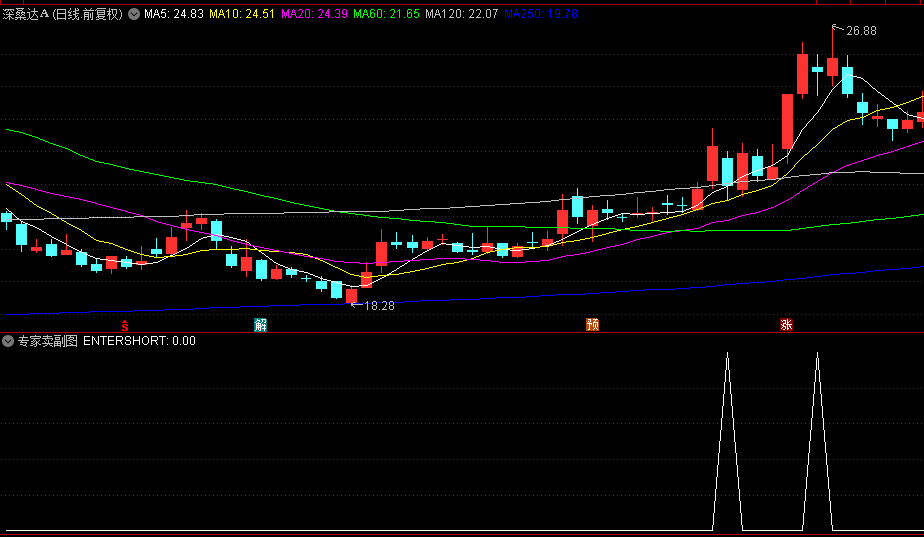
Task: Click the MA20: 24.39 indicator label
Action: point(314,14)
